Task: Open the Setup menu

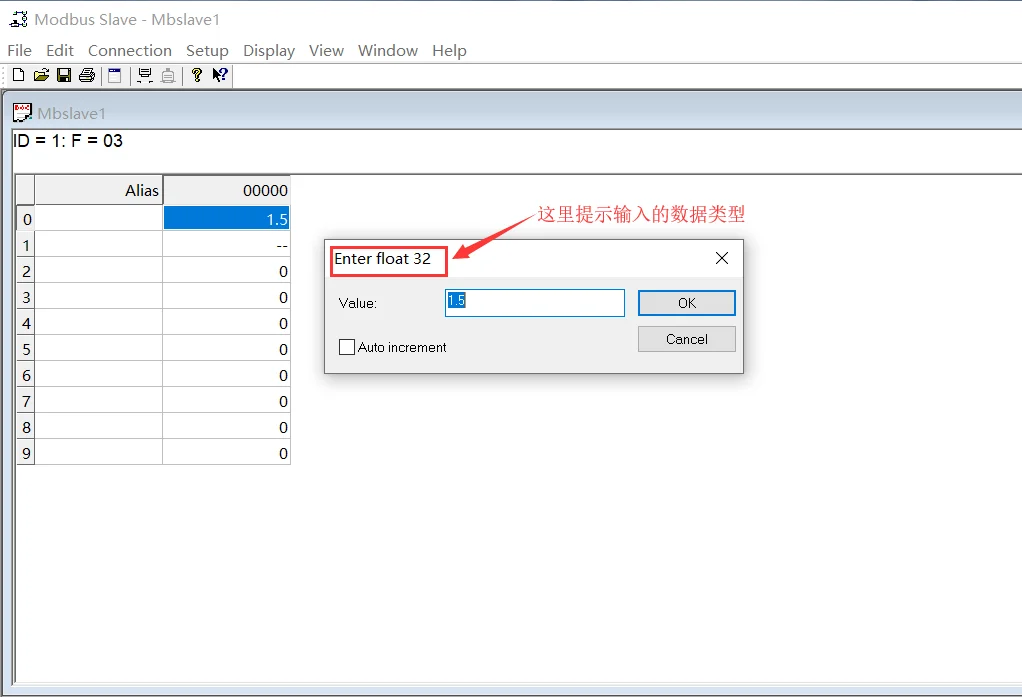Action: pyautogui.click(x=207, y=51)
